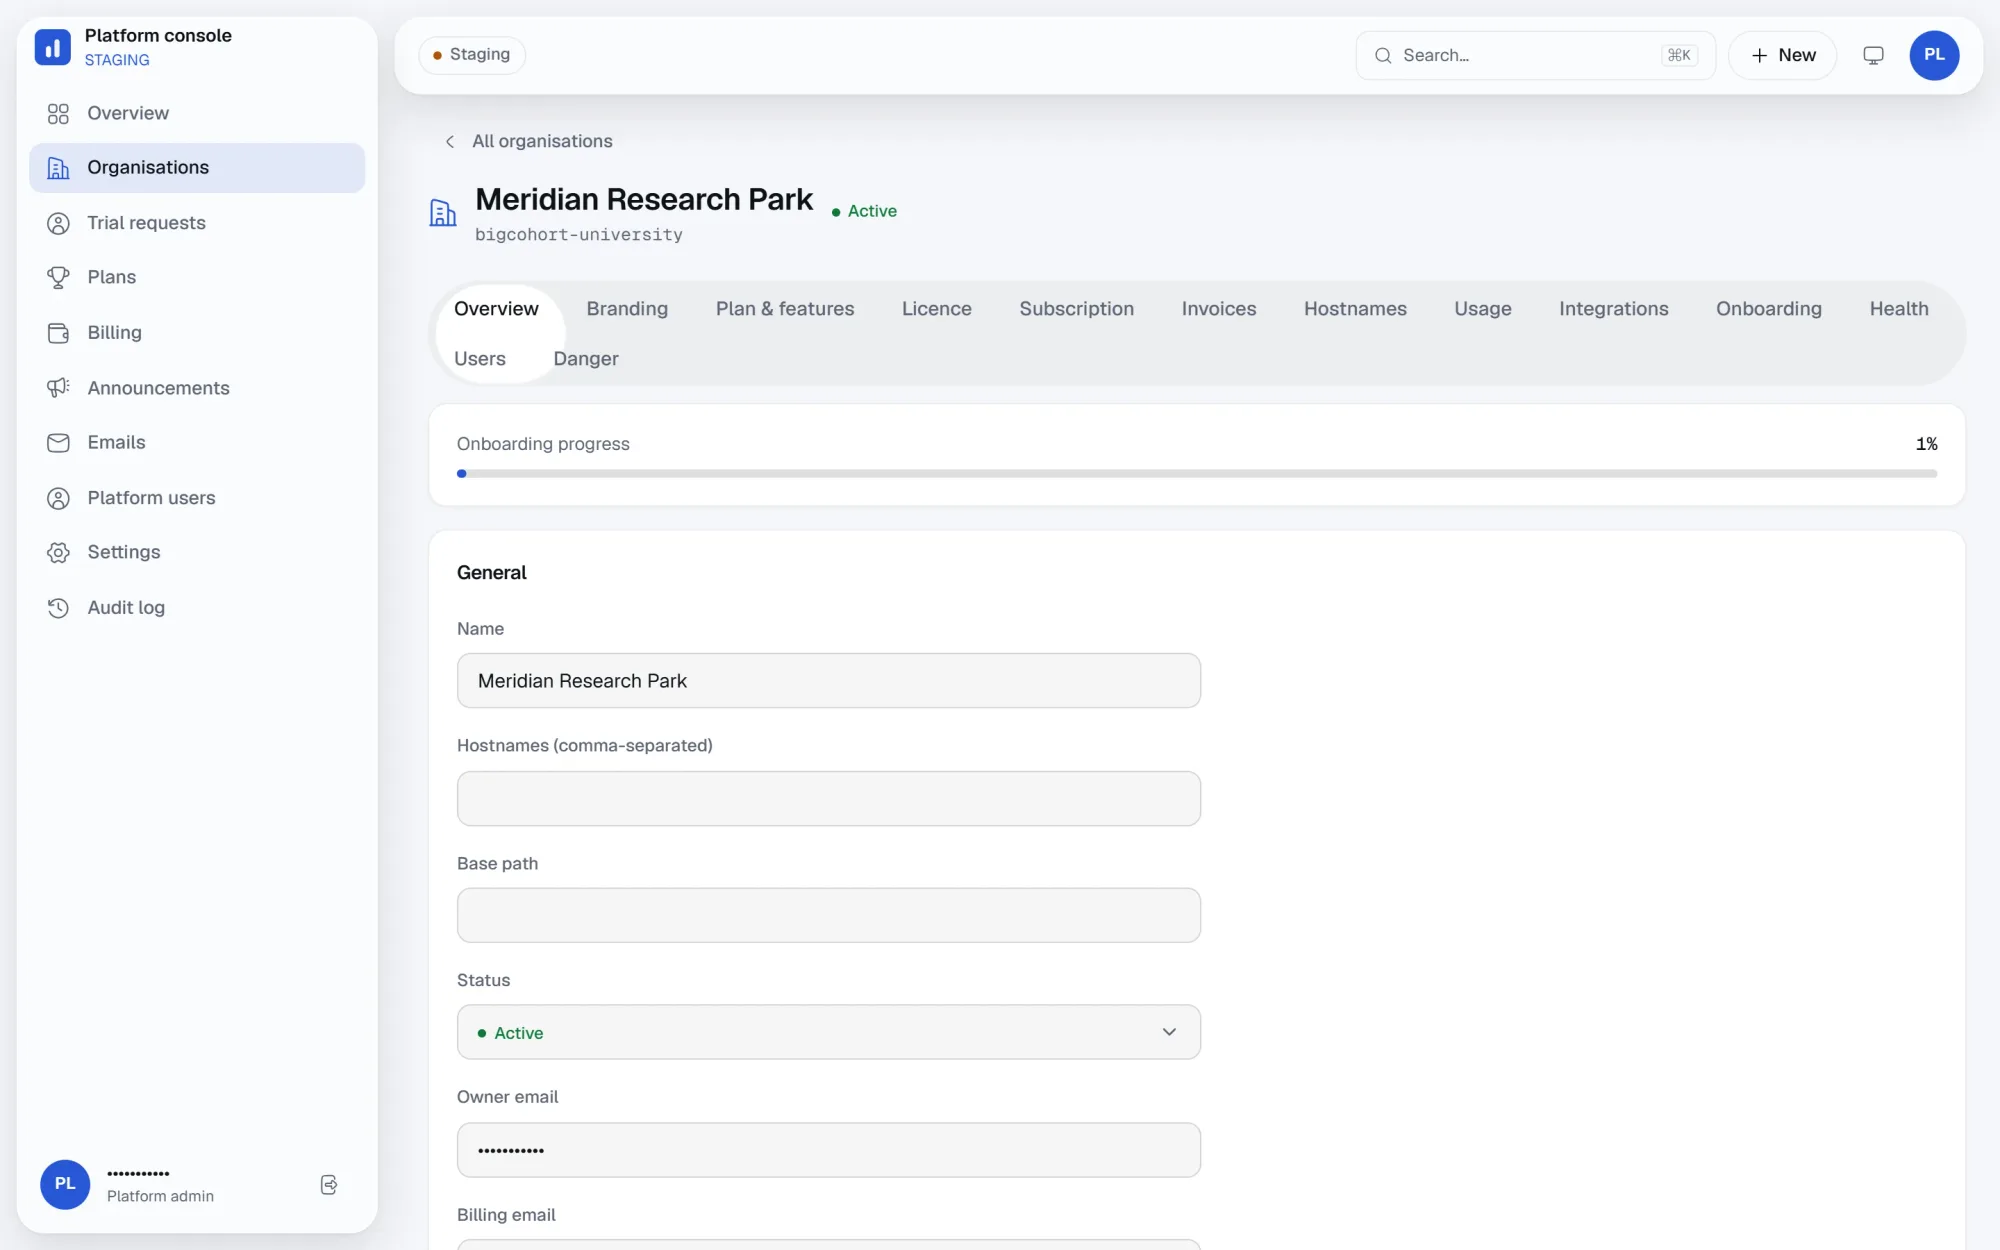Go to the Invoices tab

1218,309
